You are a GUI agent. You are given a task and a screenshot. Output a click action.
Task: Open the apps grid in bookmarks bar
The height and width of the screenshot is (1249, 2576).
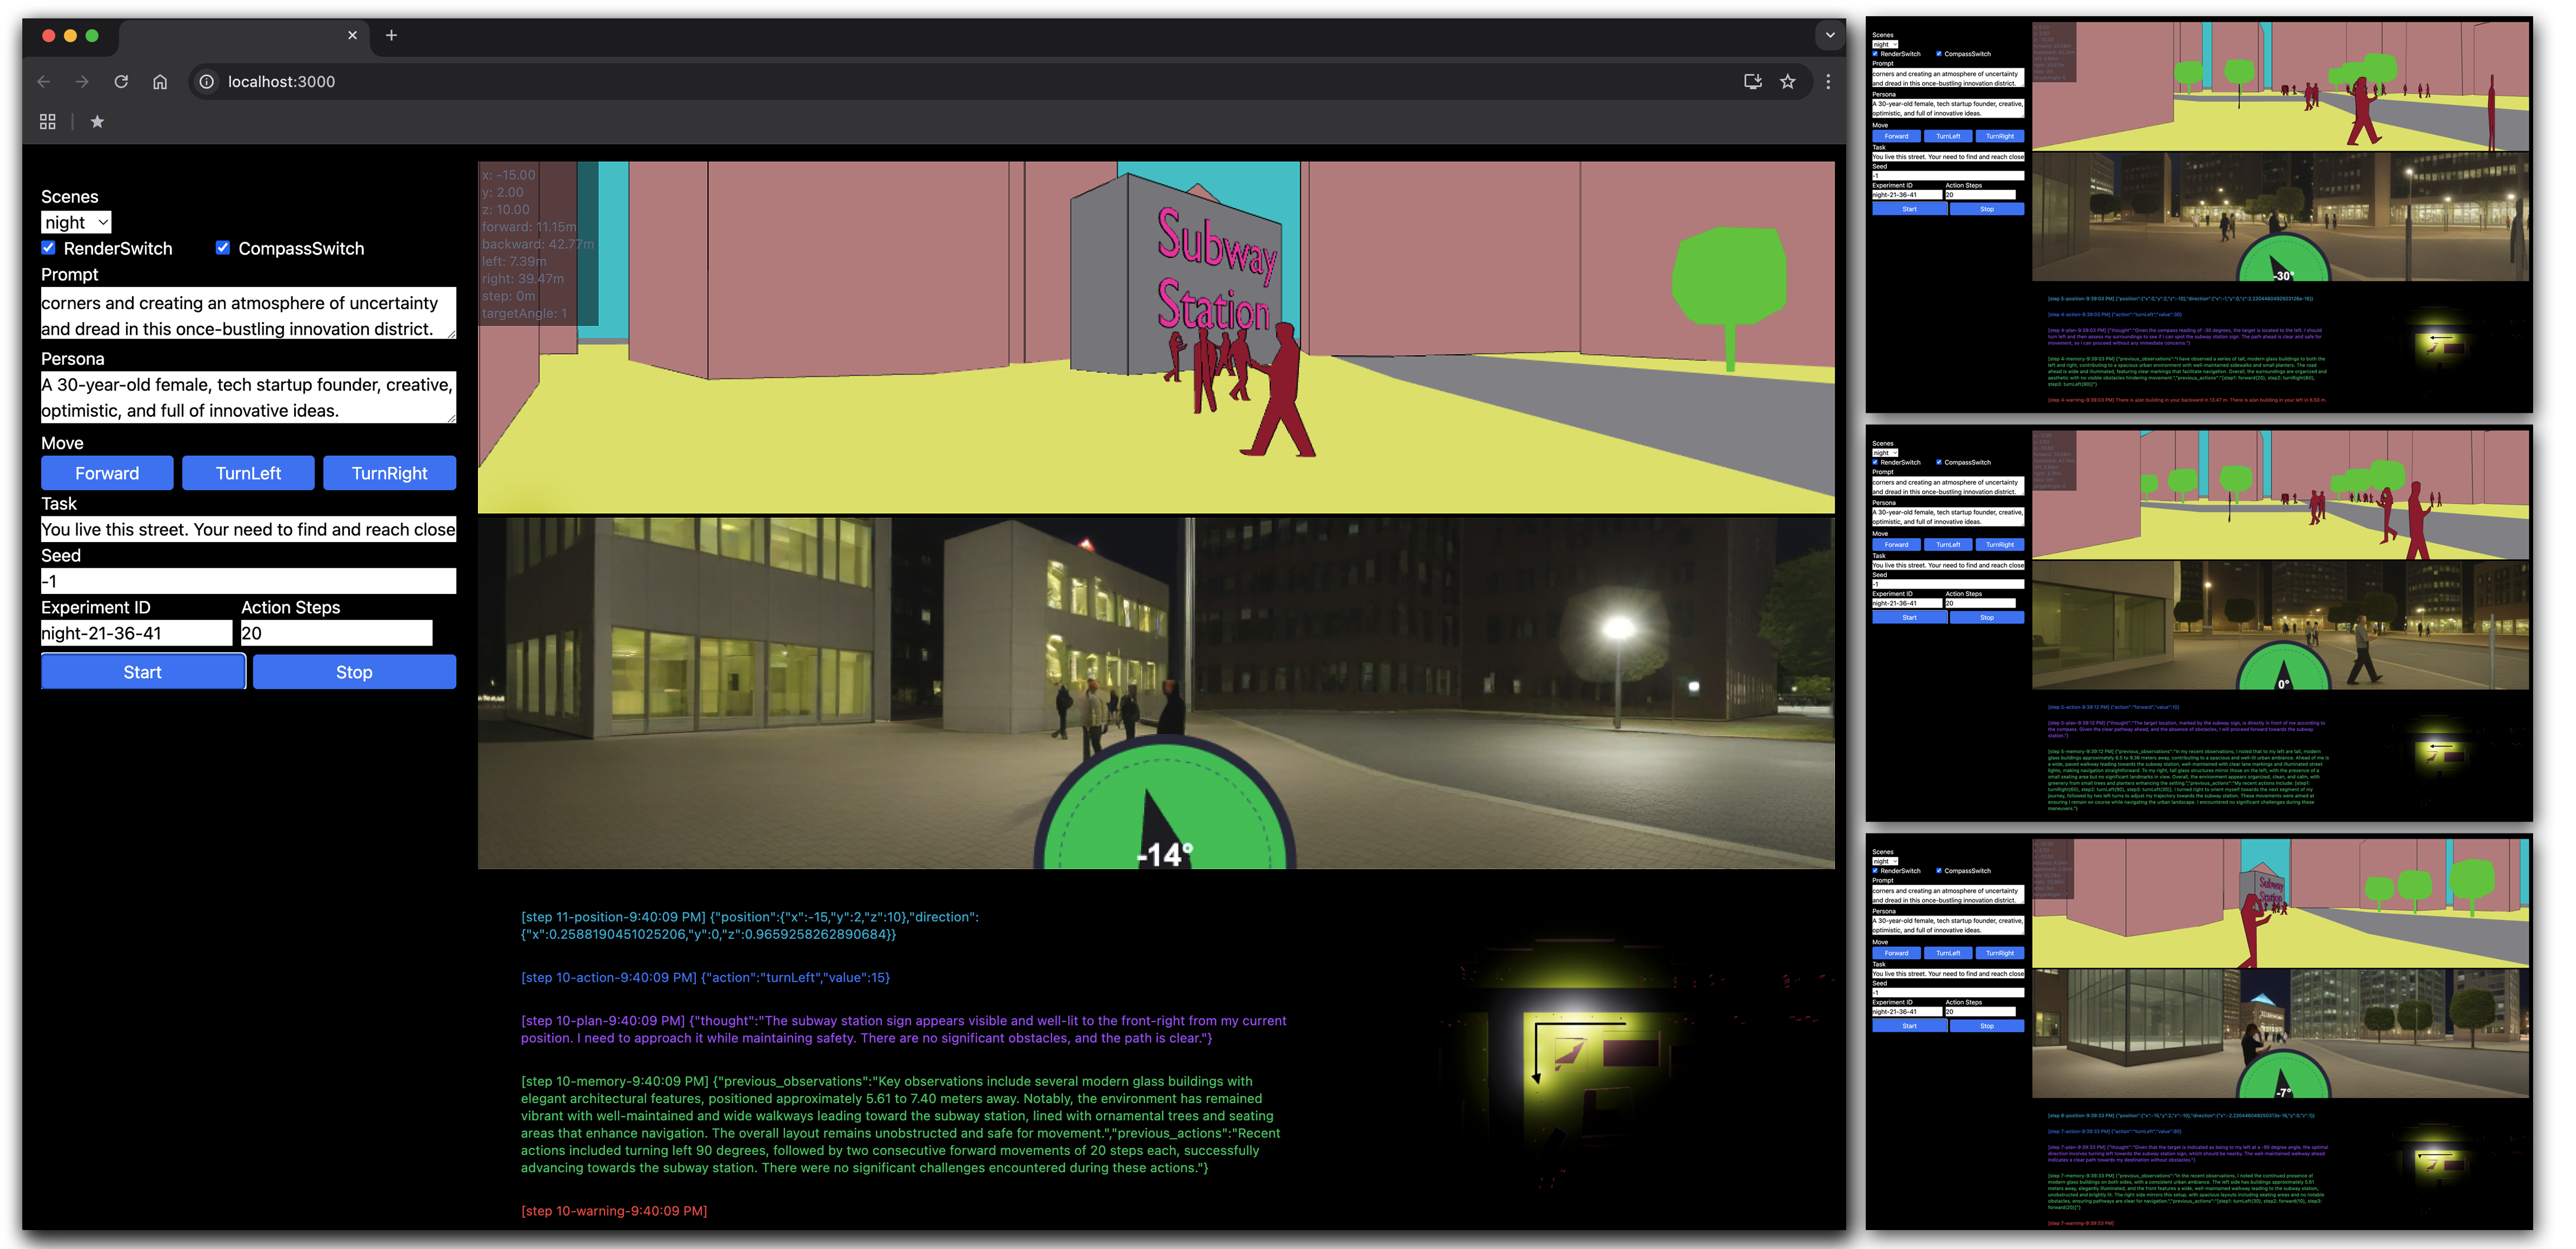[47, 122]
